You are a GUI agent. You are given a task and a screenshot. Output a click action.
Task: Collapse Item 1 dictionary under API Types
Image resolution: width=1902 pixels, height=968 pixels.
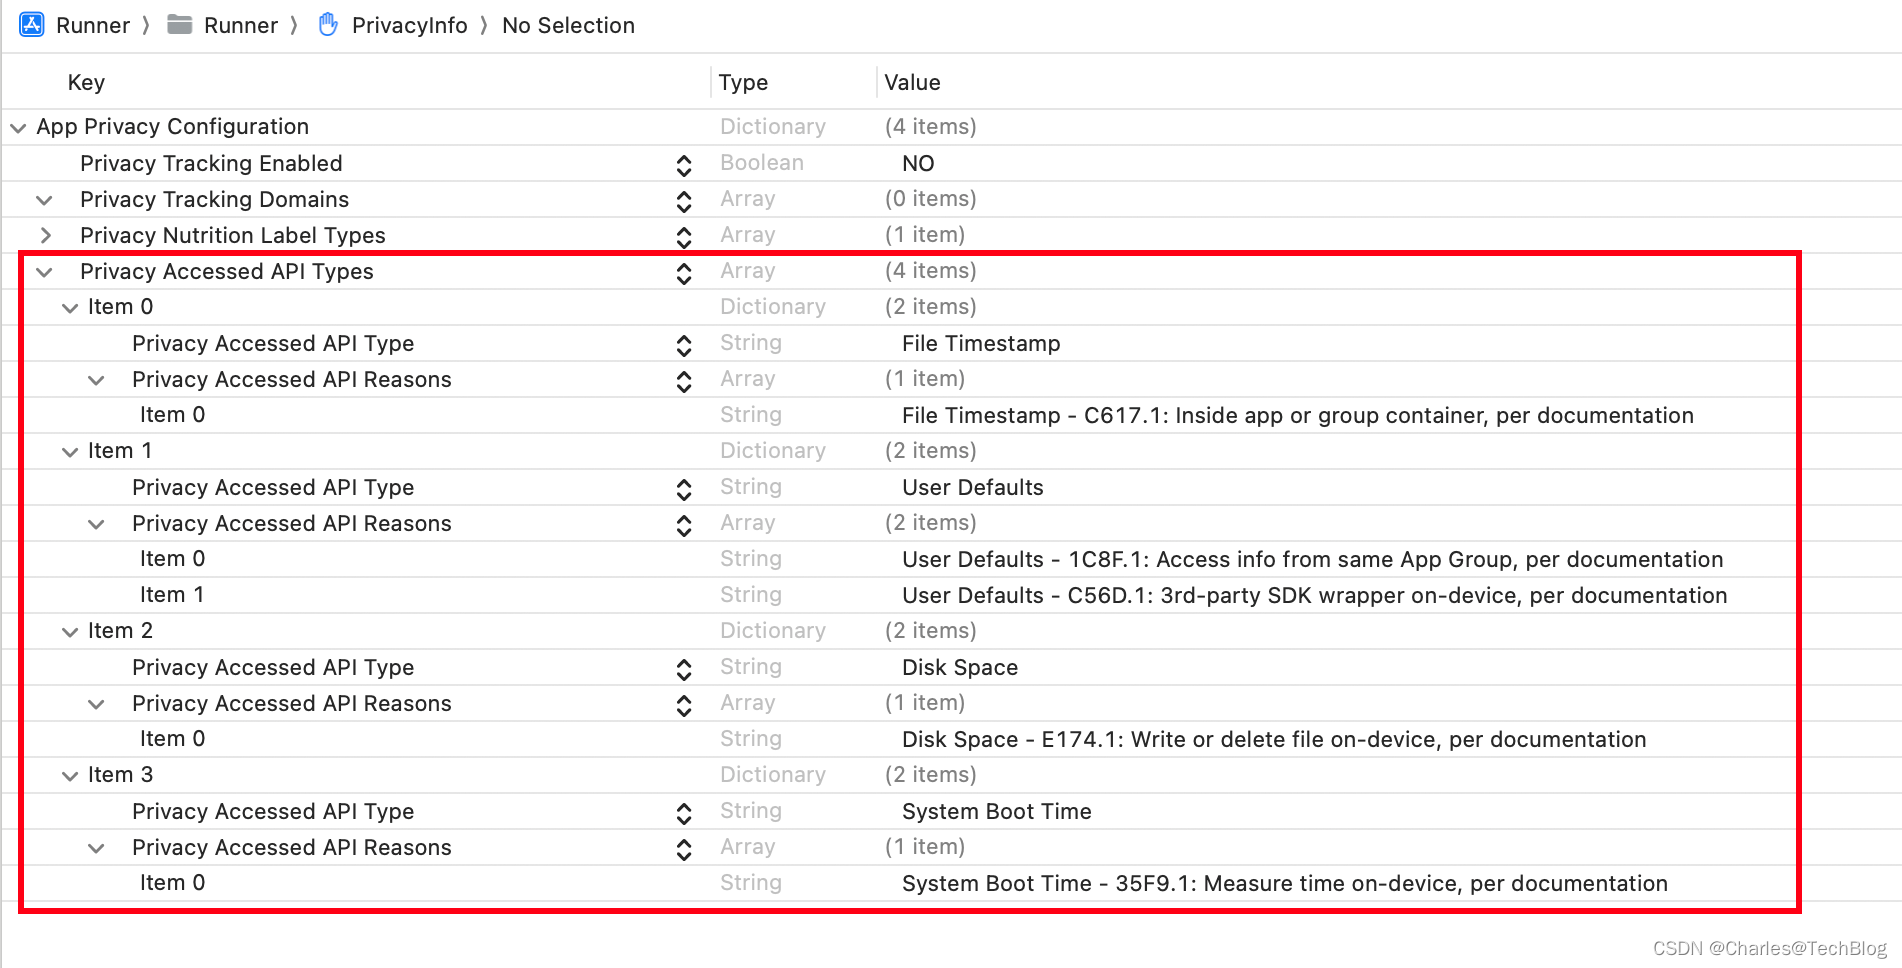(70, 452)
